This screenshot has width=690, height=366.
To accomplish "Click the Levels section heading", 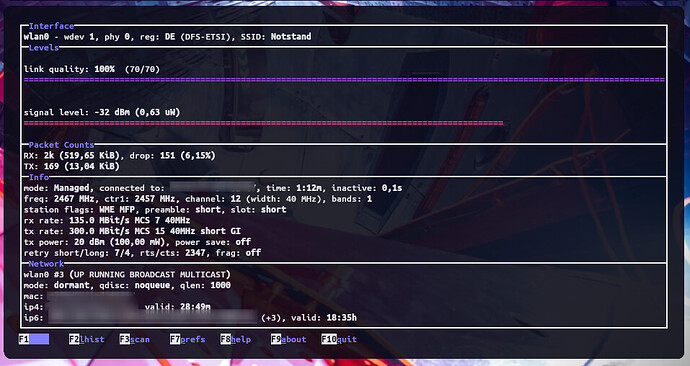I will tap(44, 48).
